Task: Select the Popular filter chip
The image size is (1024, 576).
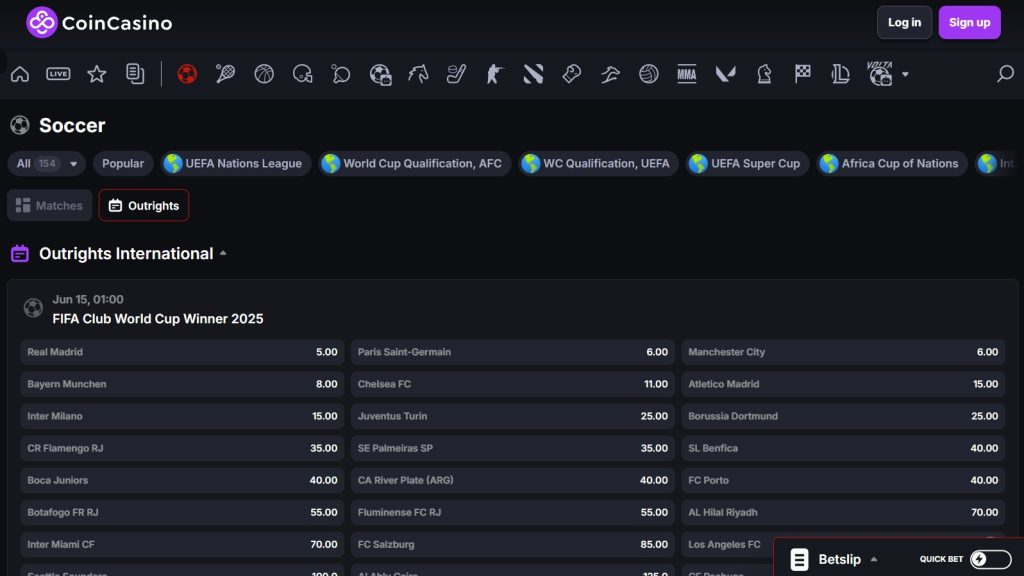Action: coord(123,163)
